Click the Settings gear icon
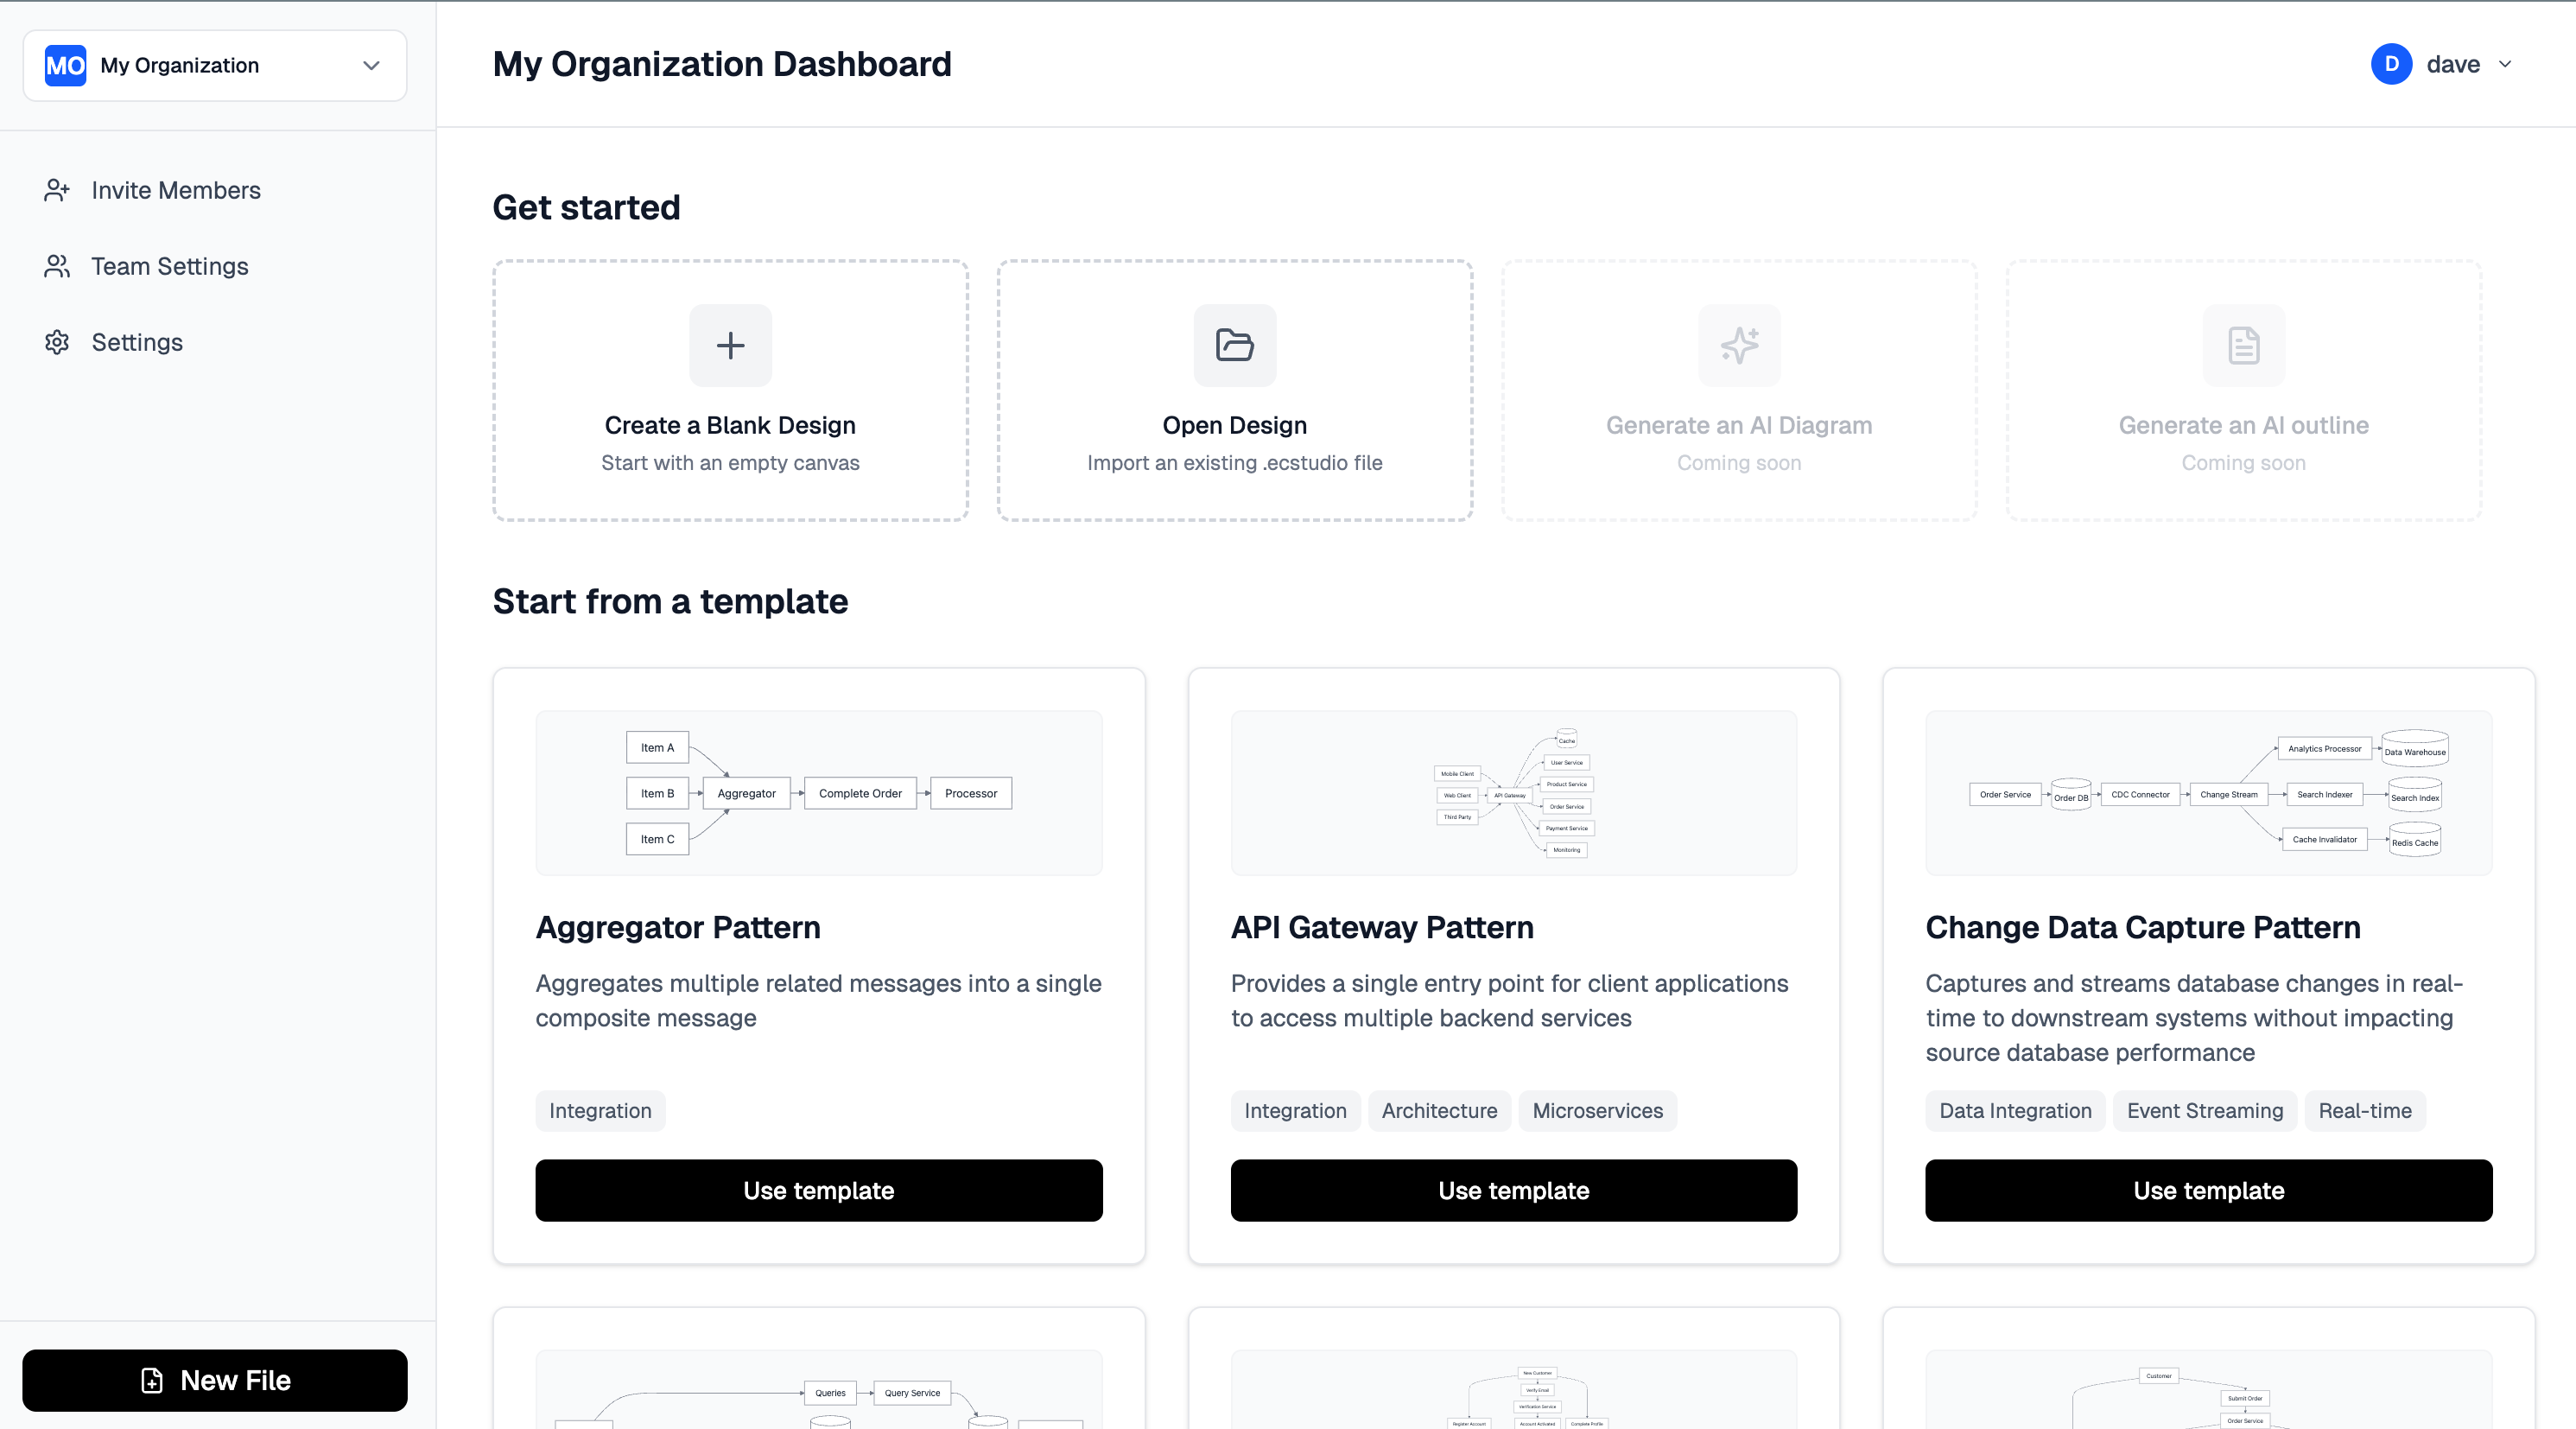Image resolution: width=2576 pixels, height=1429 pixels. [x=56, y=342]
